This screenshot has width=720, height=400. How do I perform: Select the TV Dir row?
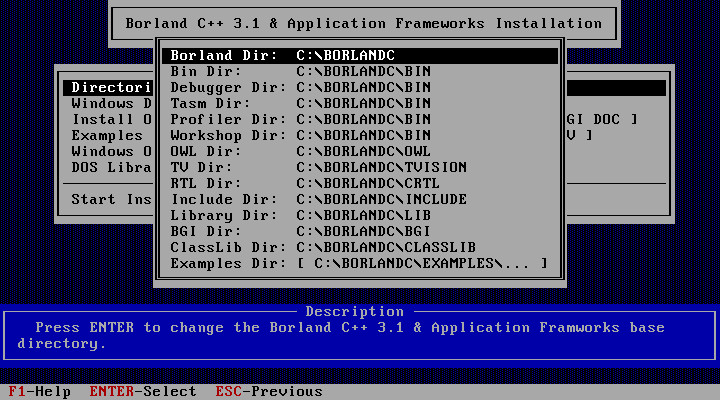pyautogui.click(x=360, y=168)
